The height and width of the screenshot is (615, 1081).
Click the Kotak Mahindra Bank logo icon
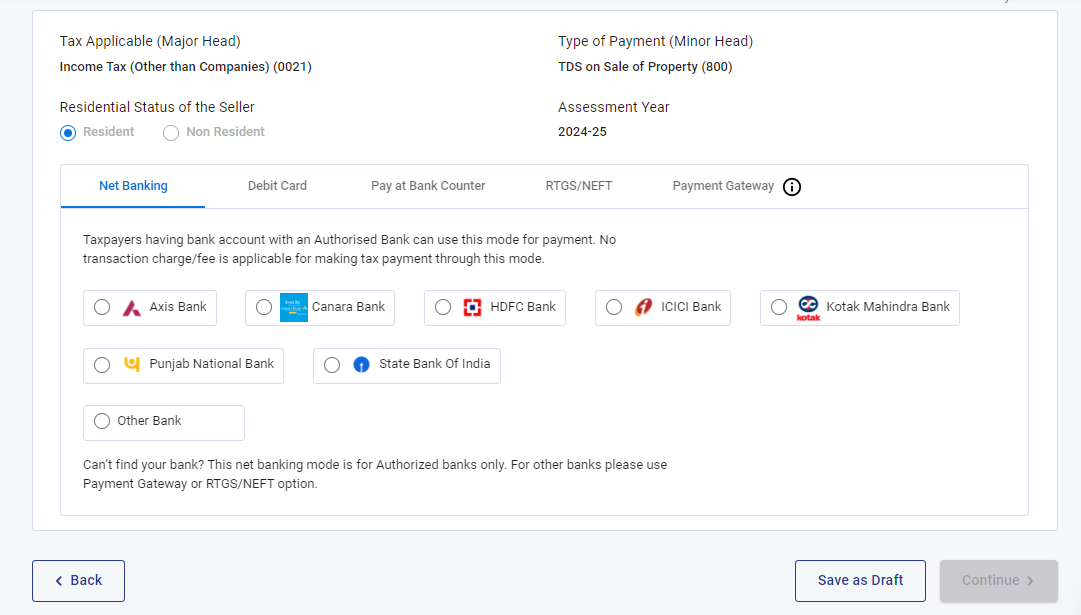pos(808,307)
